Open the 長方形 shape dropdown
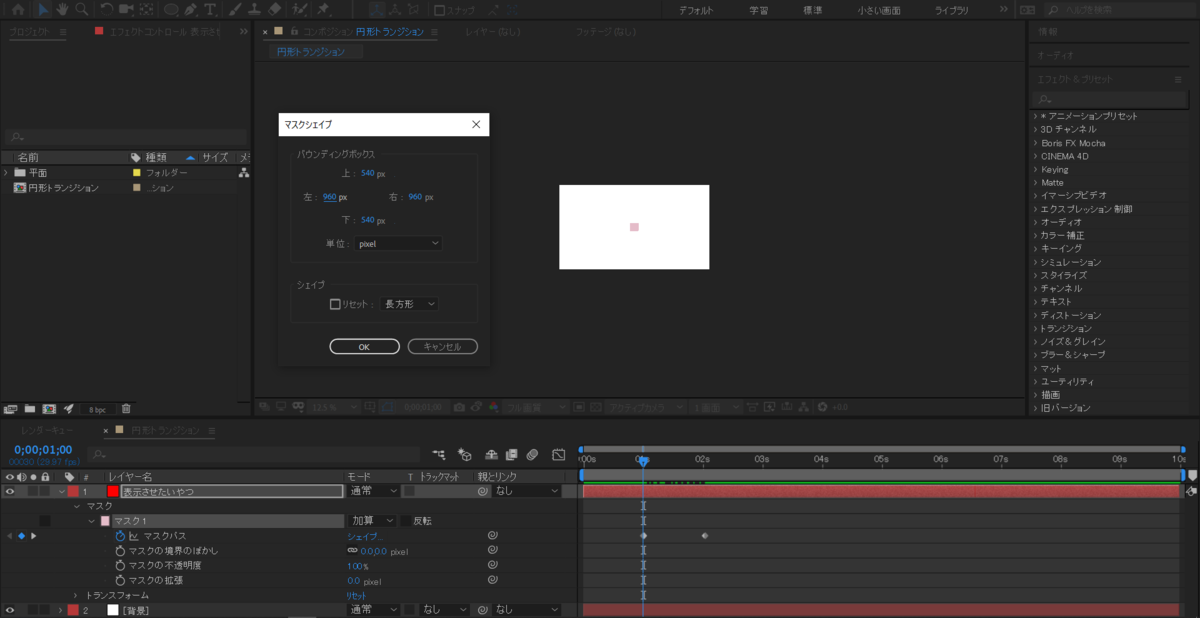 [x=409, y=304]
